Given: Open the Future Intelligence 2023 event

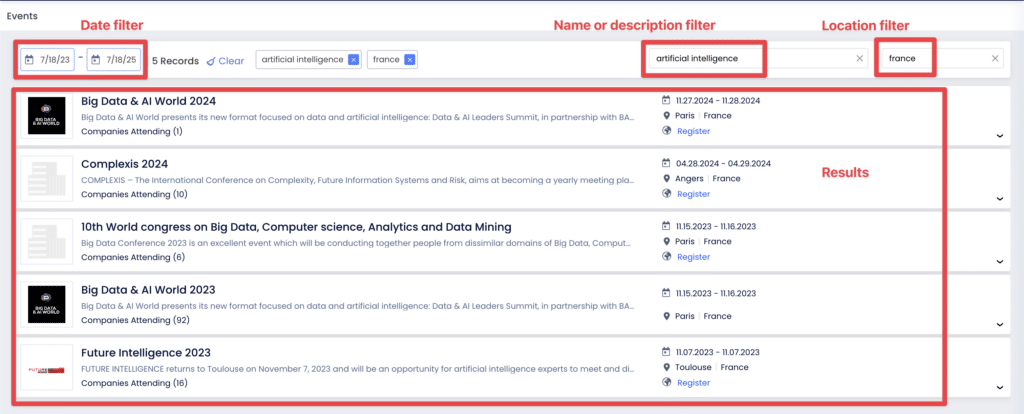Looking at the screenshot, I should (x=146, y=353).
